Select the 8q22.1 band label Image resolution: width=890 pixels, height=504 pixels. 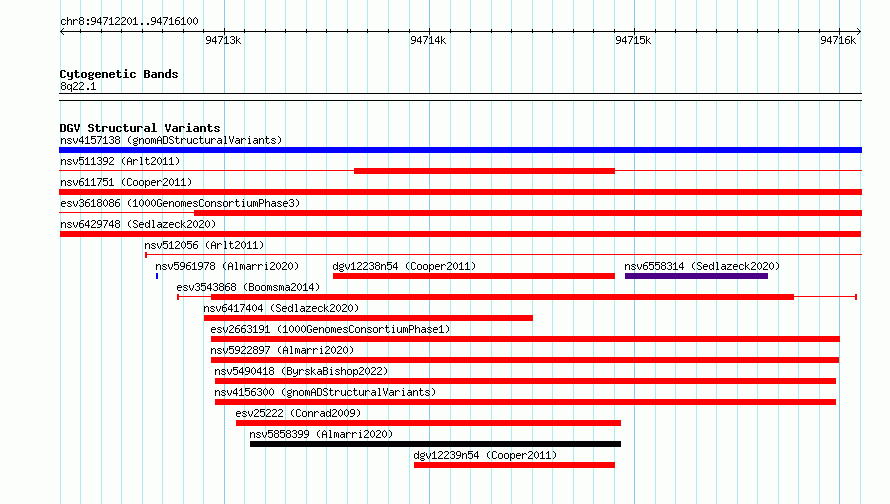coord(78,86)
